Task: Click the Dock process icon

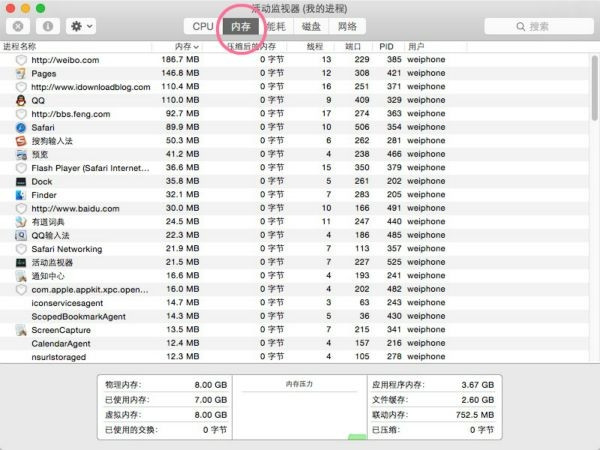Action: (x=21, y=181)
